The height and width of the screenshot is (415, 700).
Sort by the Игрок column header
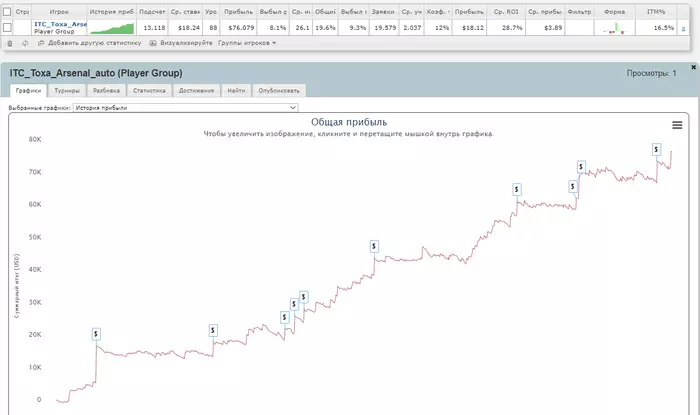(x=59, y=12)
